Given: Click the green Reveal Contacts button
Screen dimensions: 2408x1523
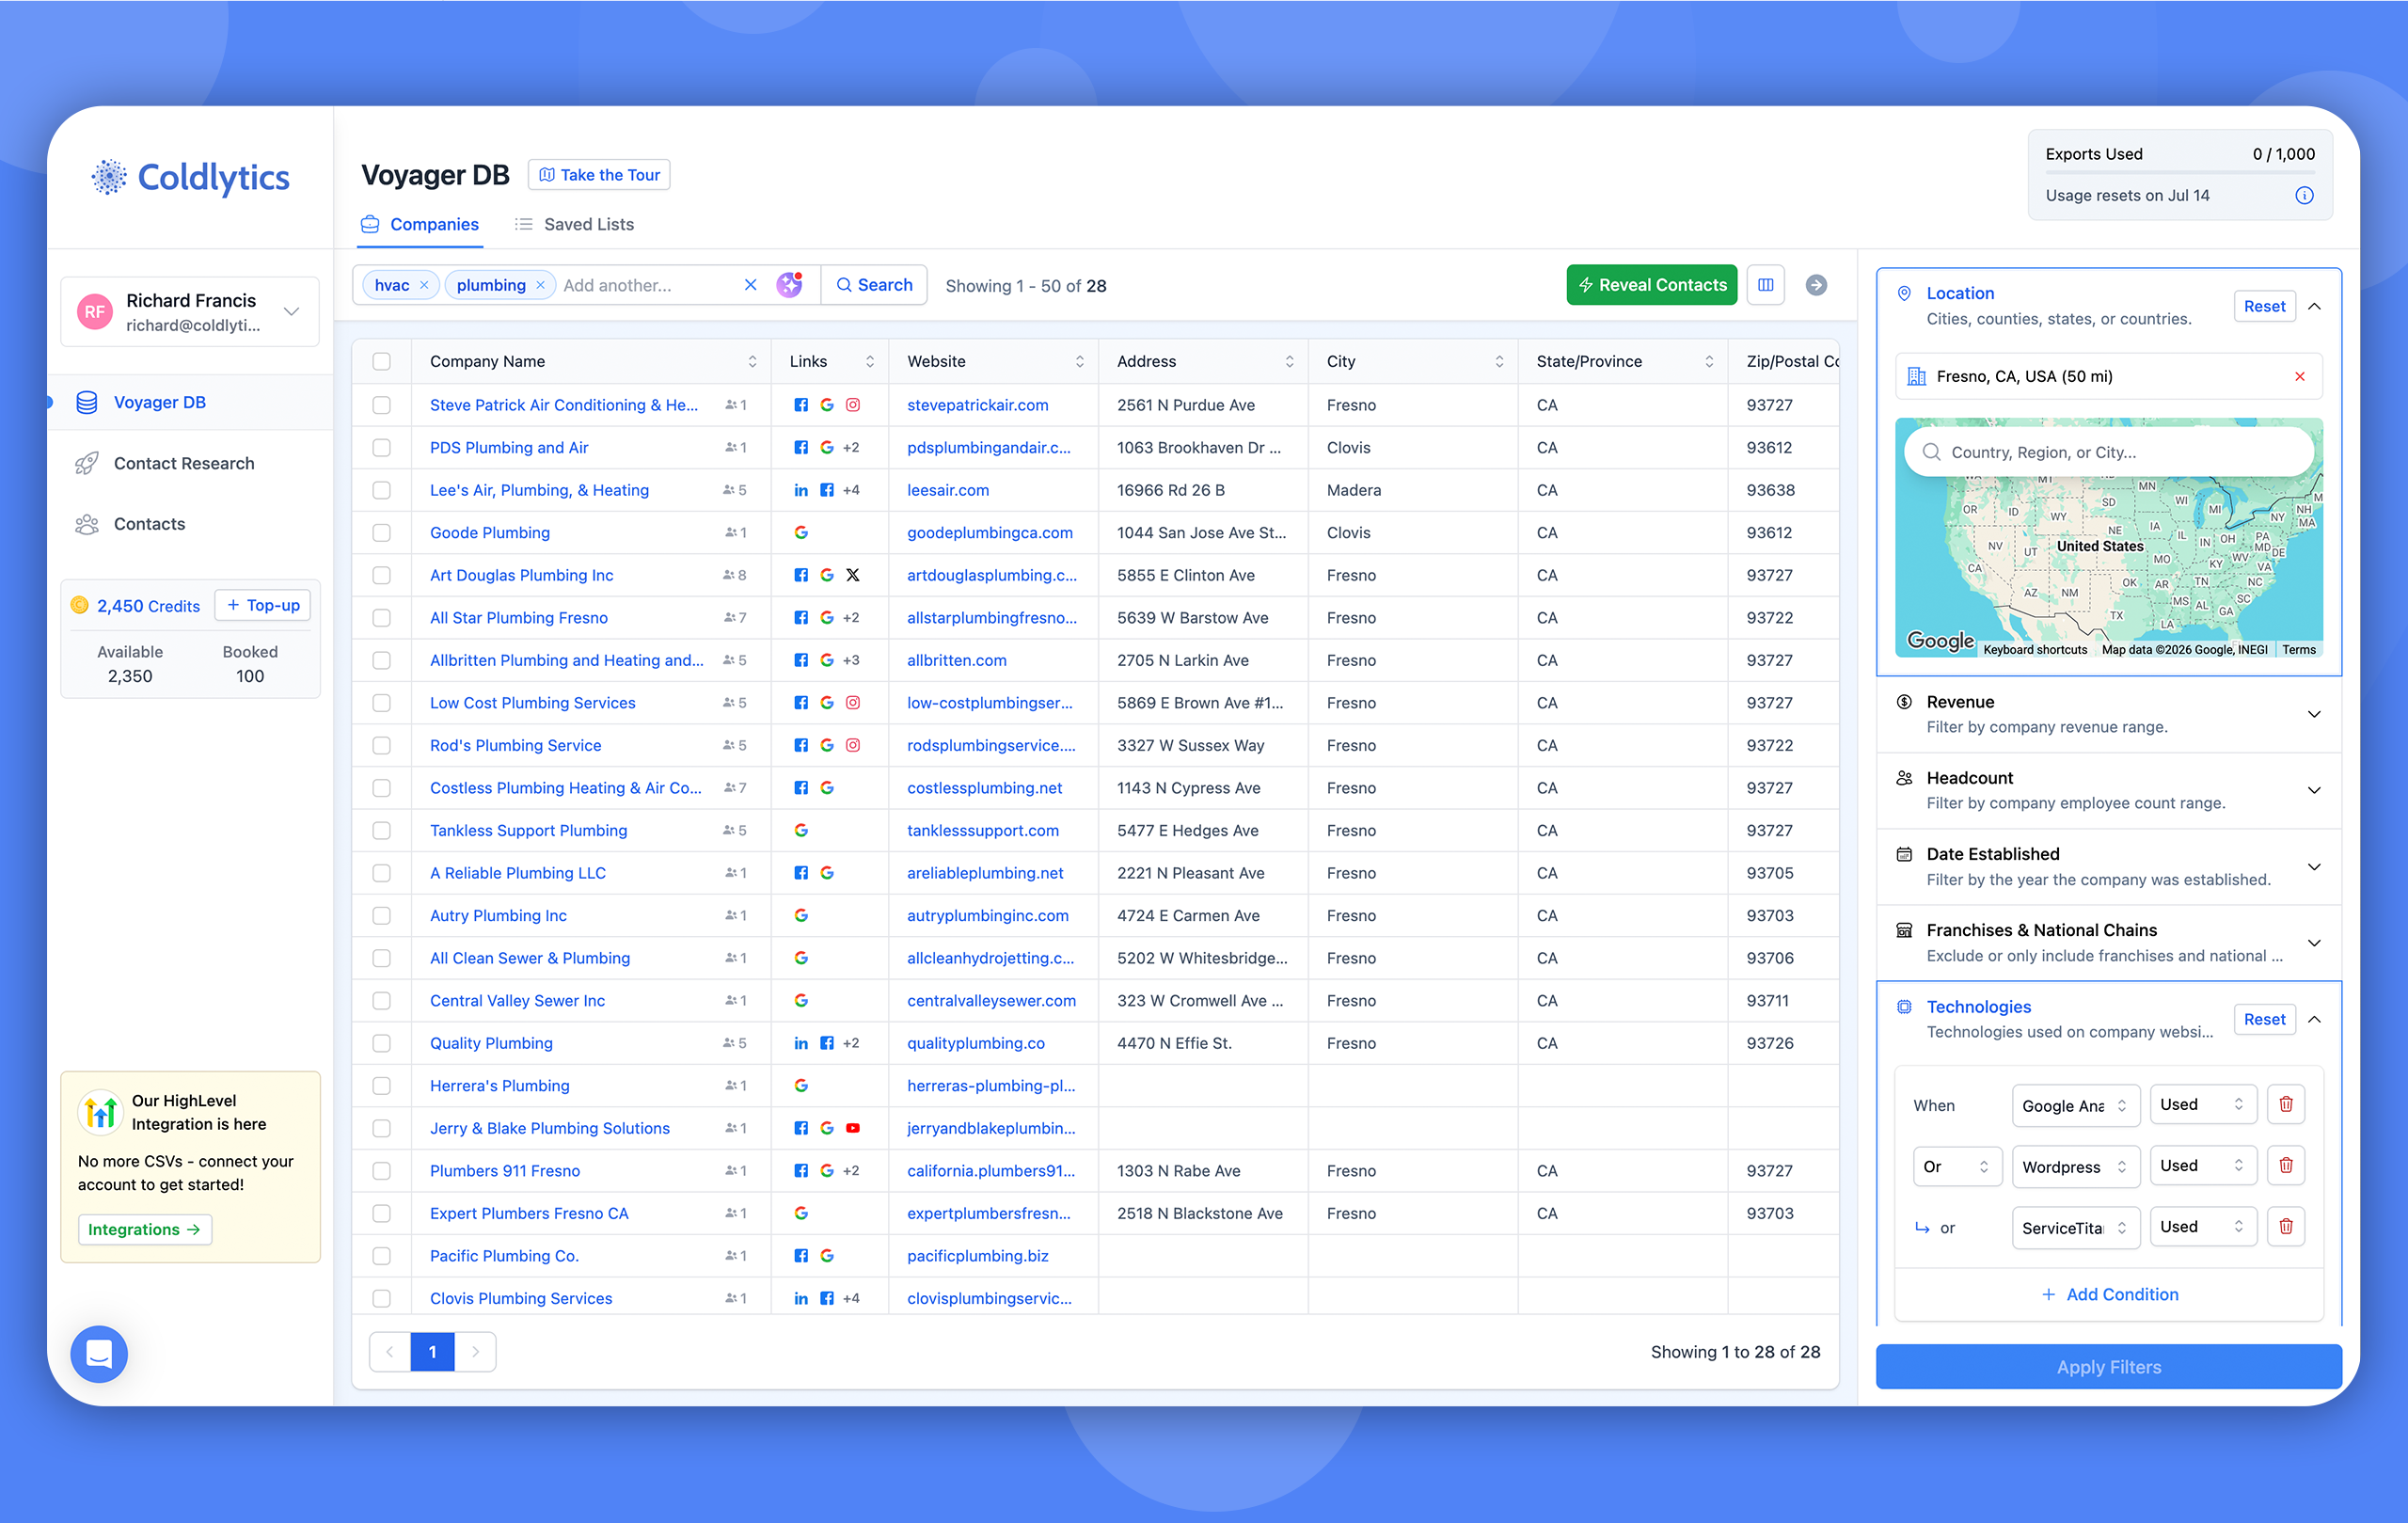Looking at the screenshot, I should point(1652,285).
